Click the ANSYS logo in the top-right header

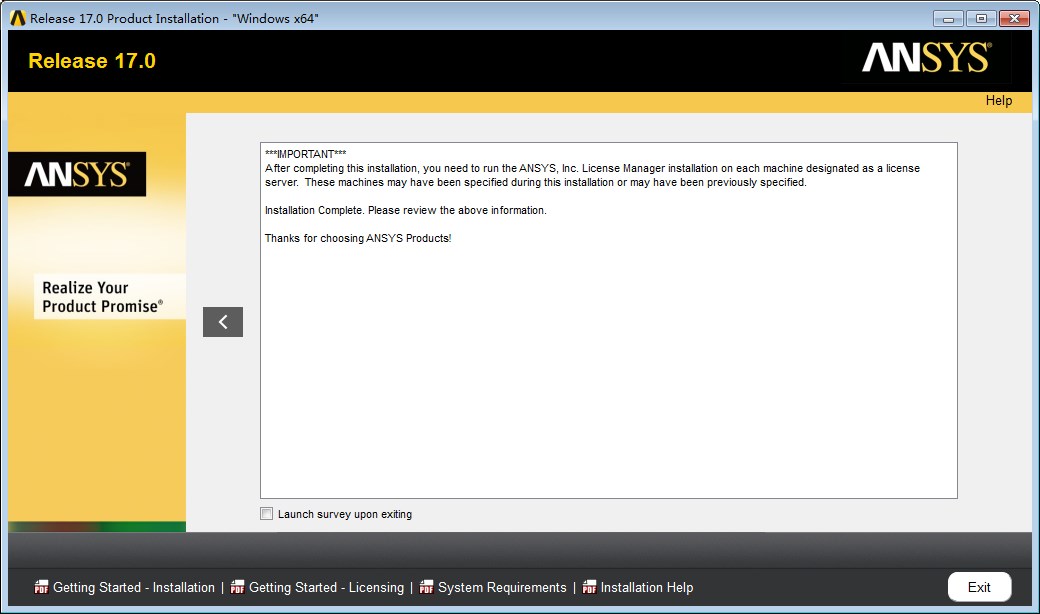point(926,59)
